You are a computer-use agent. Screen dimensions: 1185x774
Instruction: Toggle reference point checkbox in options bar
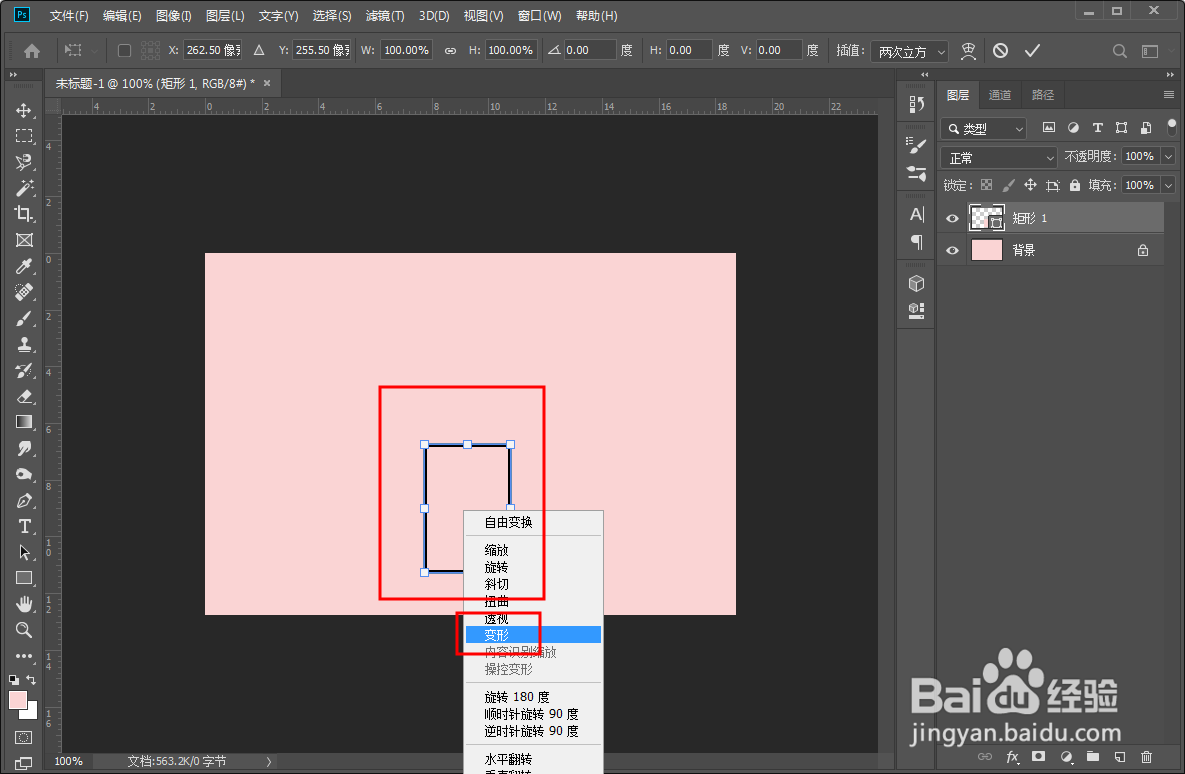point(125,51)
